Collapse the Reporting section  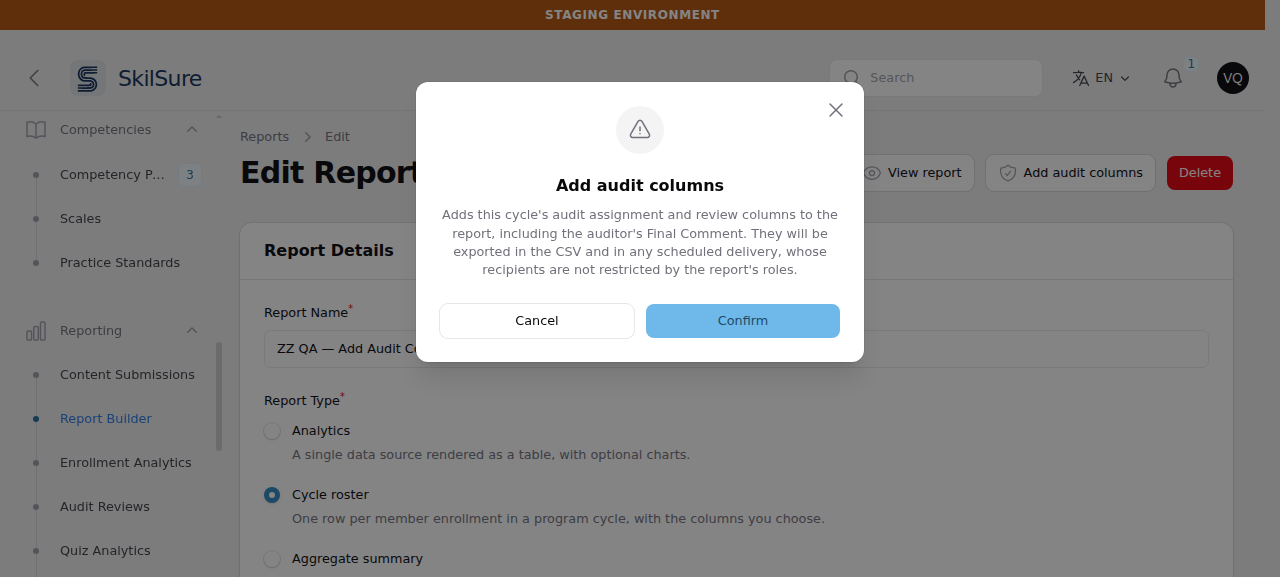click(192, 331)
